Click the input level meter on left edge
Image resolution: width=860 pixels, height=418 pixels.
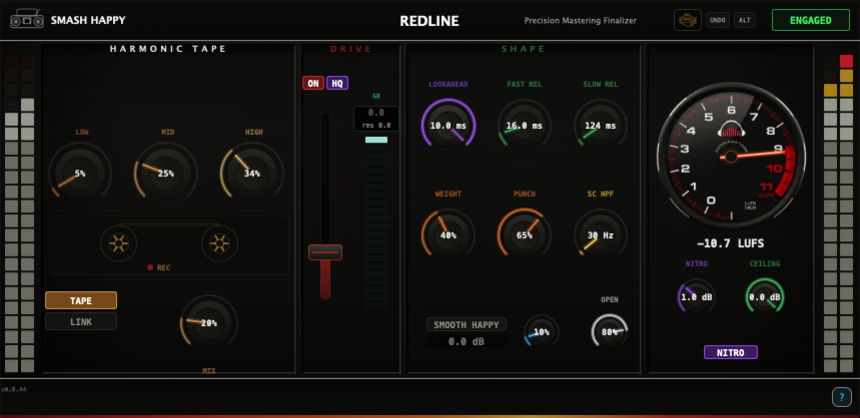coord(20,213)
